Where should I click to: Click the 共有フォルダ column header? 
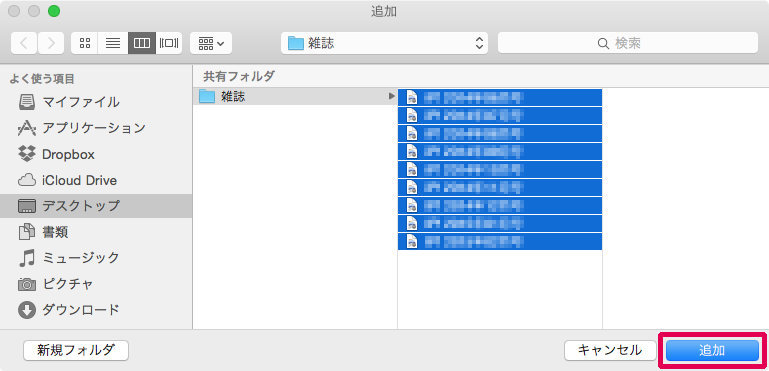pos(239,76)
